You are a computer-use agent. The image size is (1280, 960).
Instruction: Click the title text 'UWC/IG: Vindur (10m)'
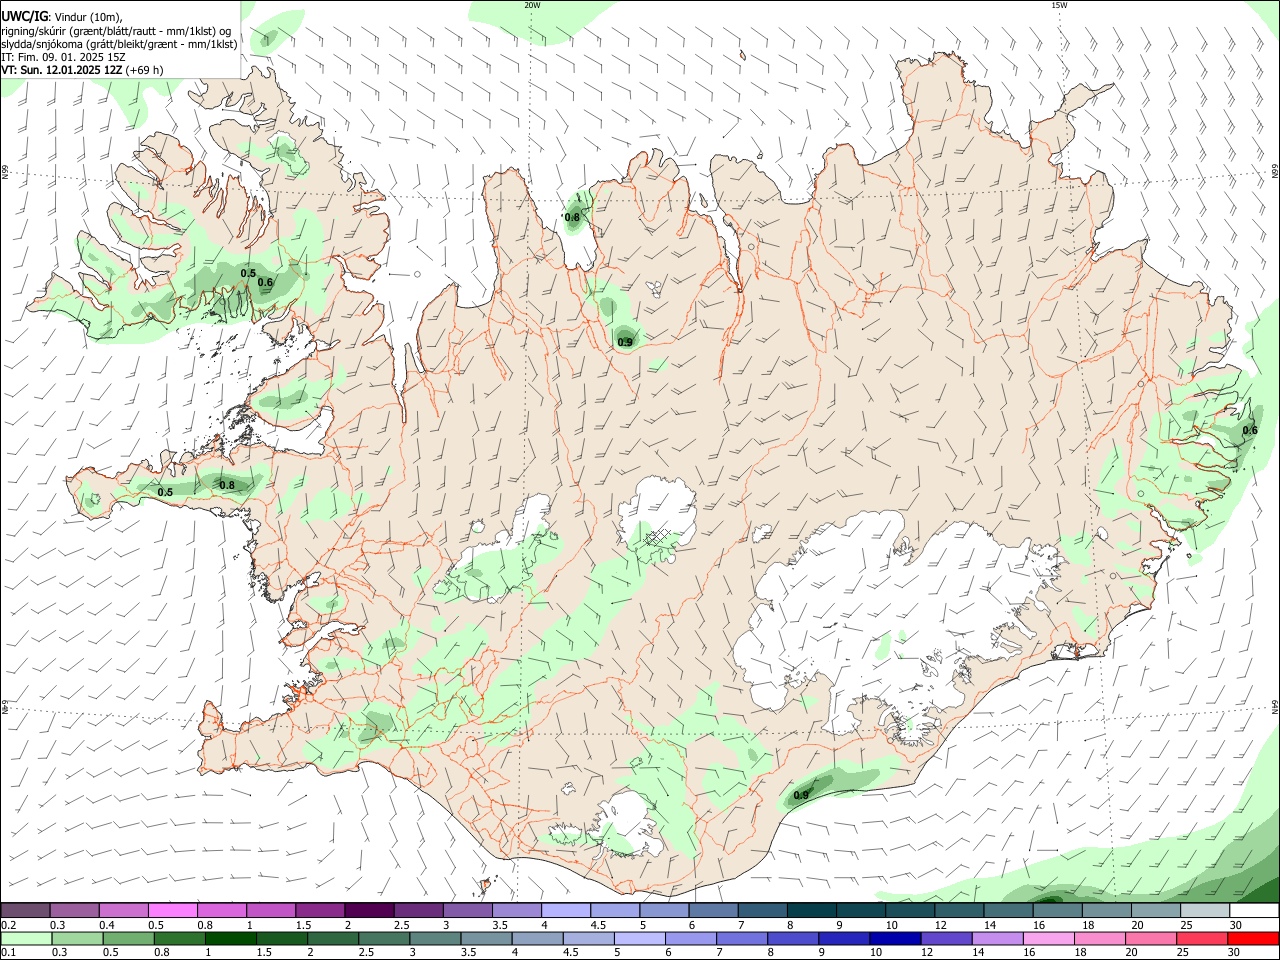coord(62,16)
